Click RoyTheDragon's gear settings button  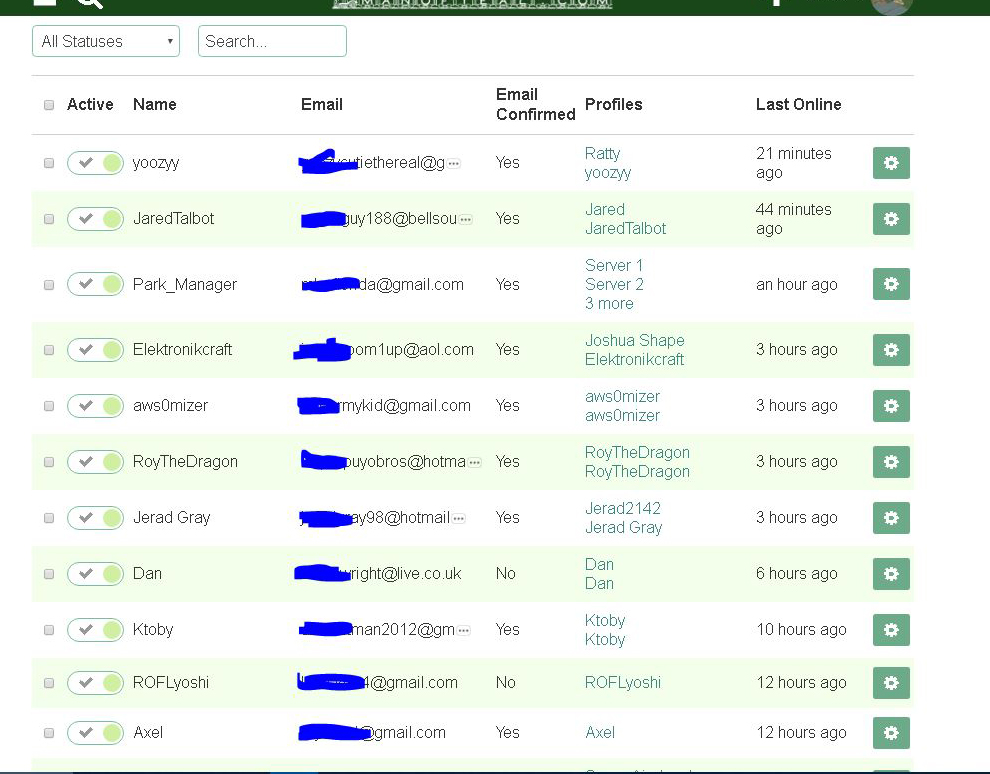[891, 462]
